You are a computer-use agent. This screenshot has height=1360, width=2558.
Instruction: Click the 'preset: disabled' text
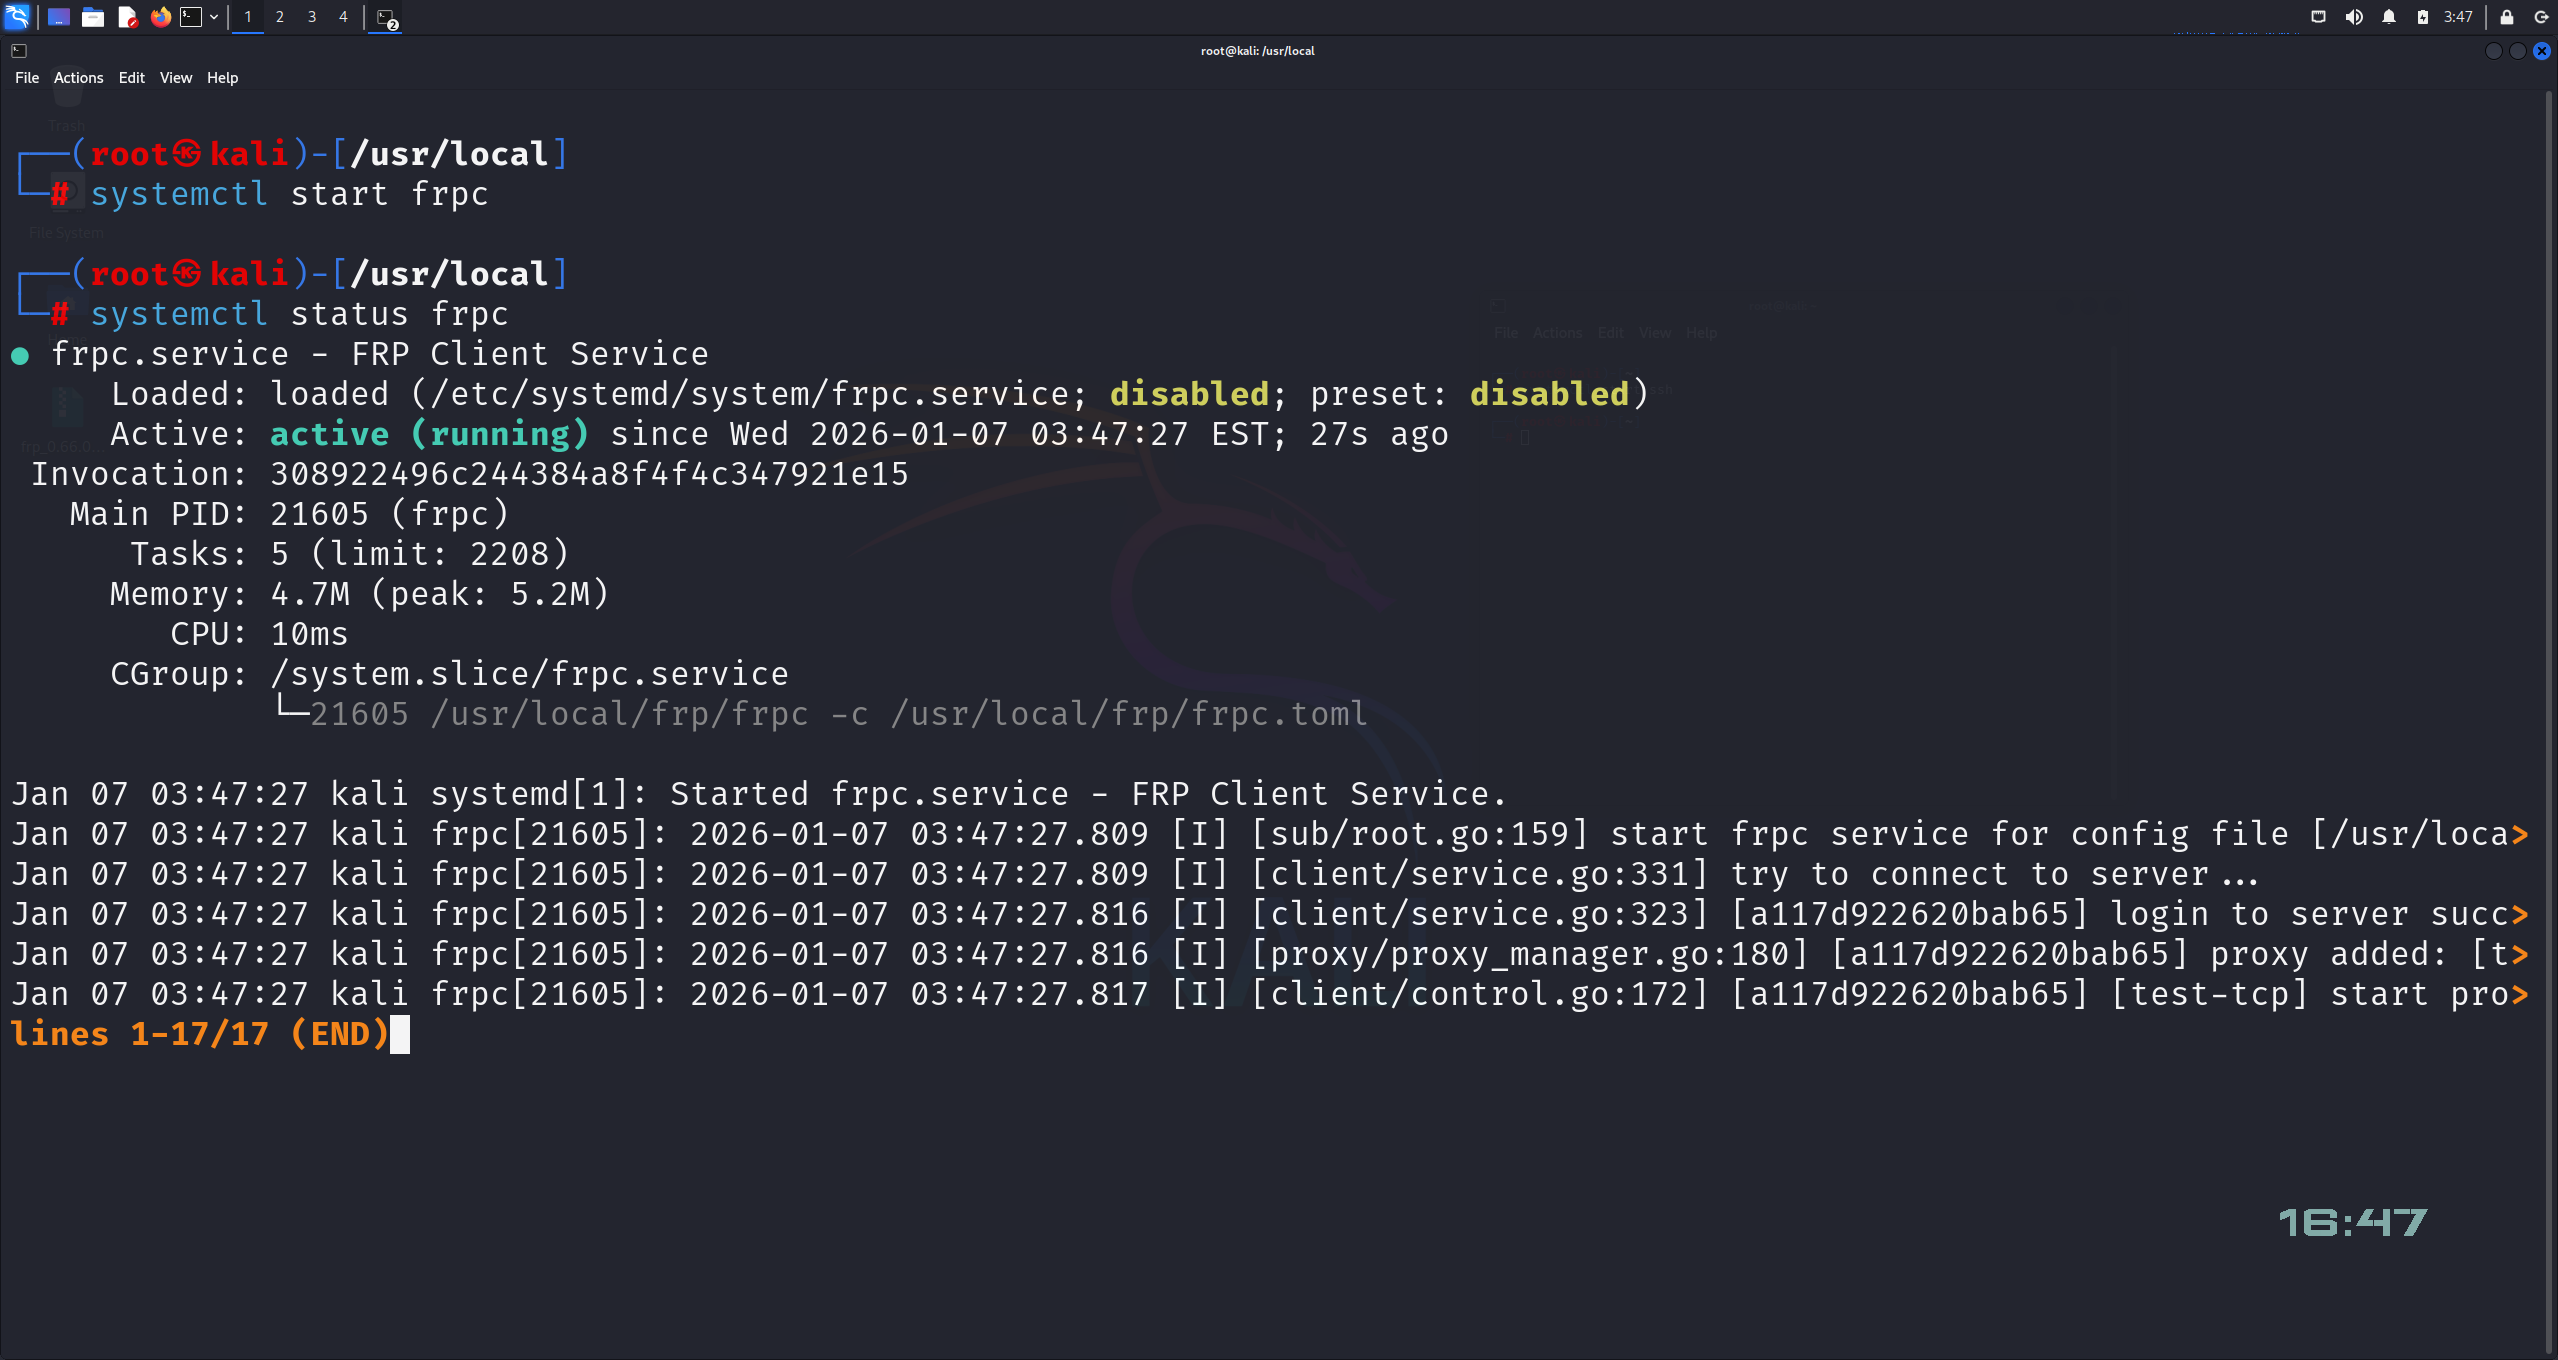point(1470,394)
